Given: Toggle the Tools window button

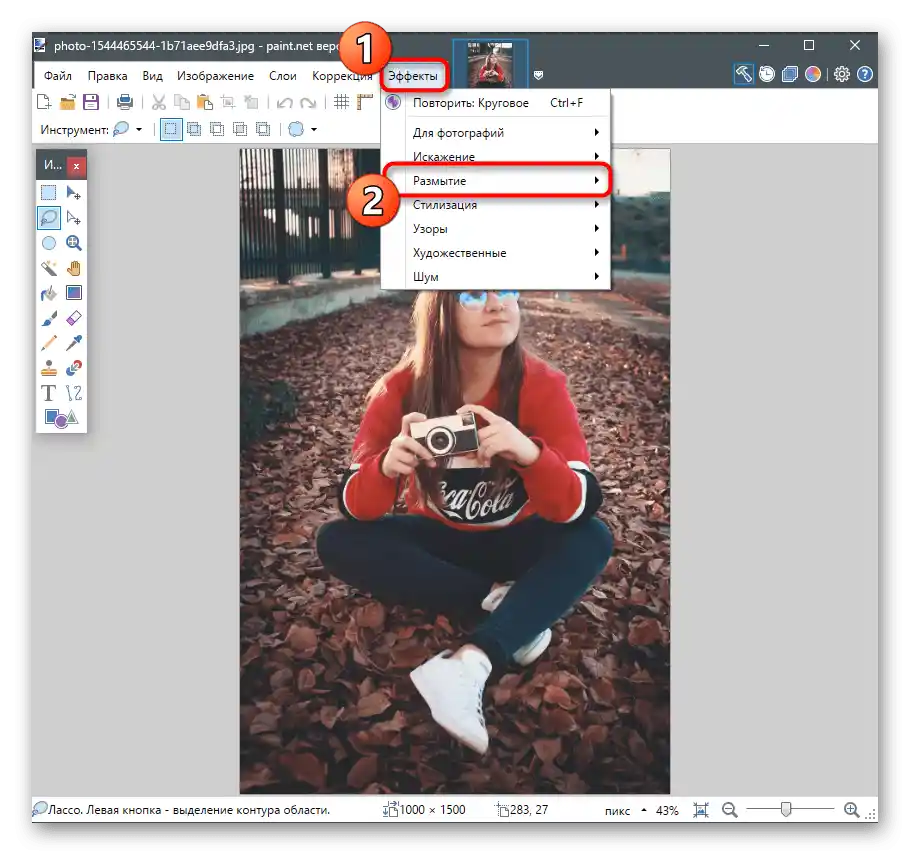Looking at the screenshot, I should pos(743,74).
